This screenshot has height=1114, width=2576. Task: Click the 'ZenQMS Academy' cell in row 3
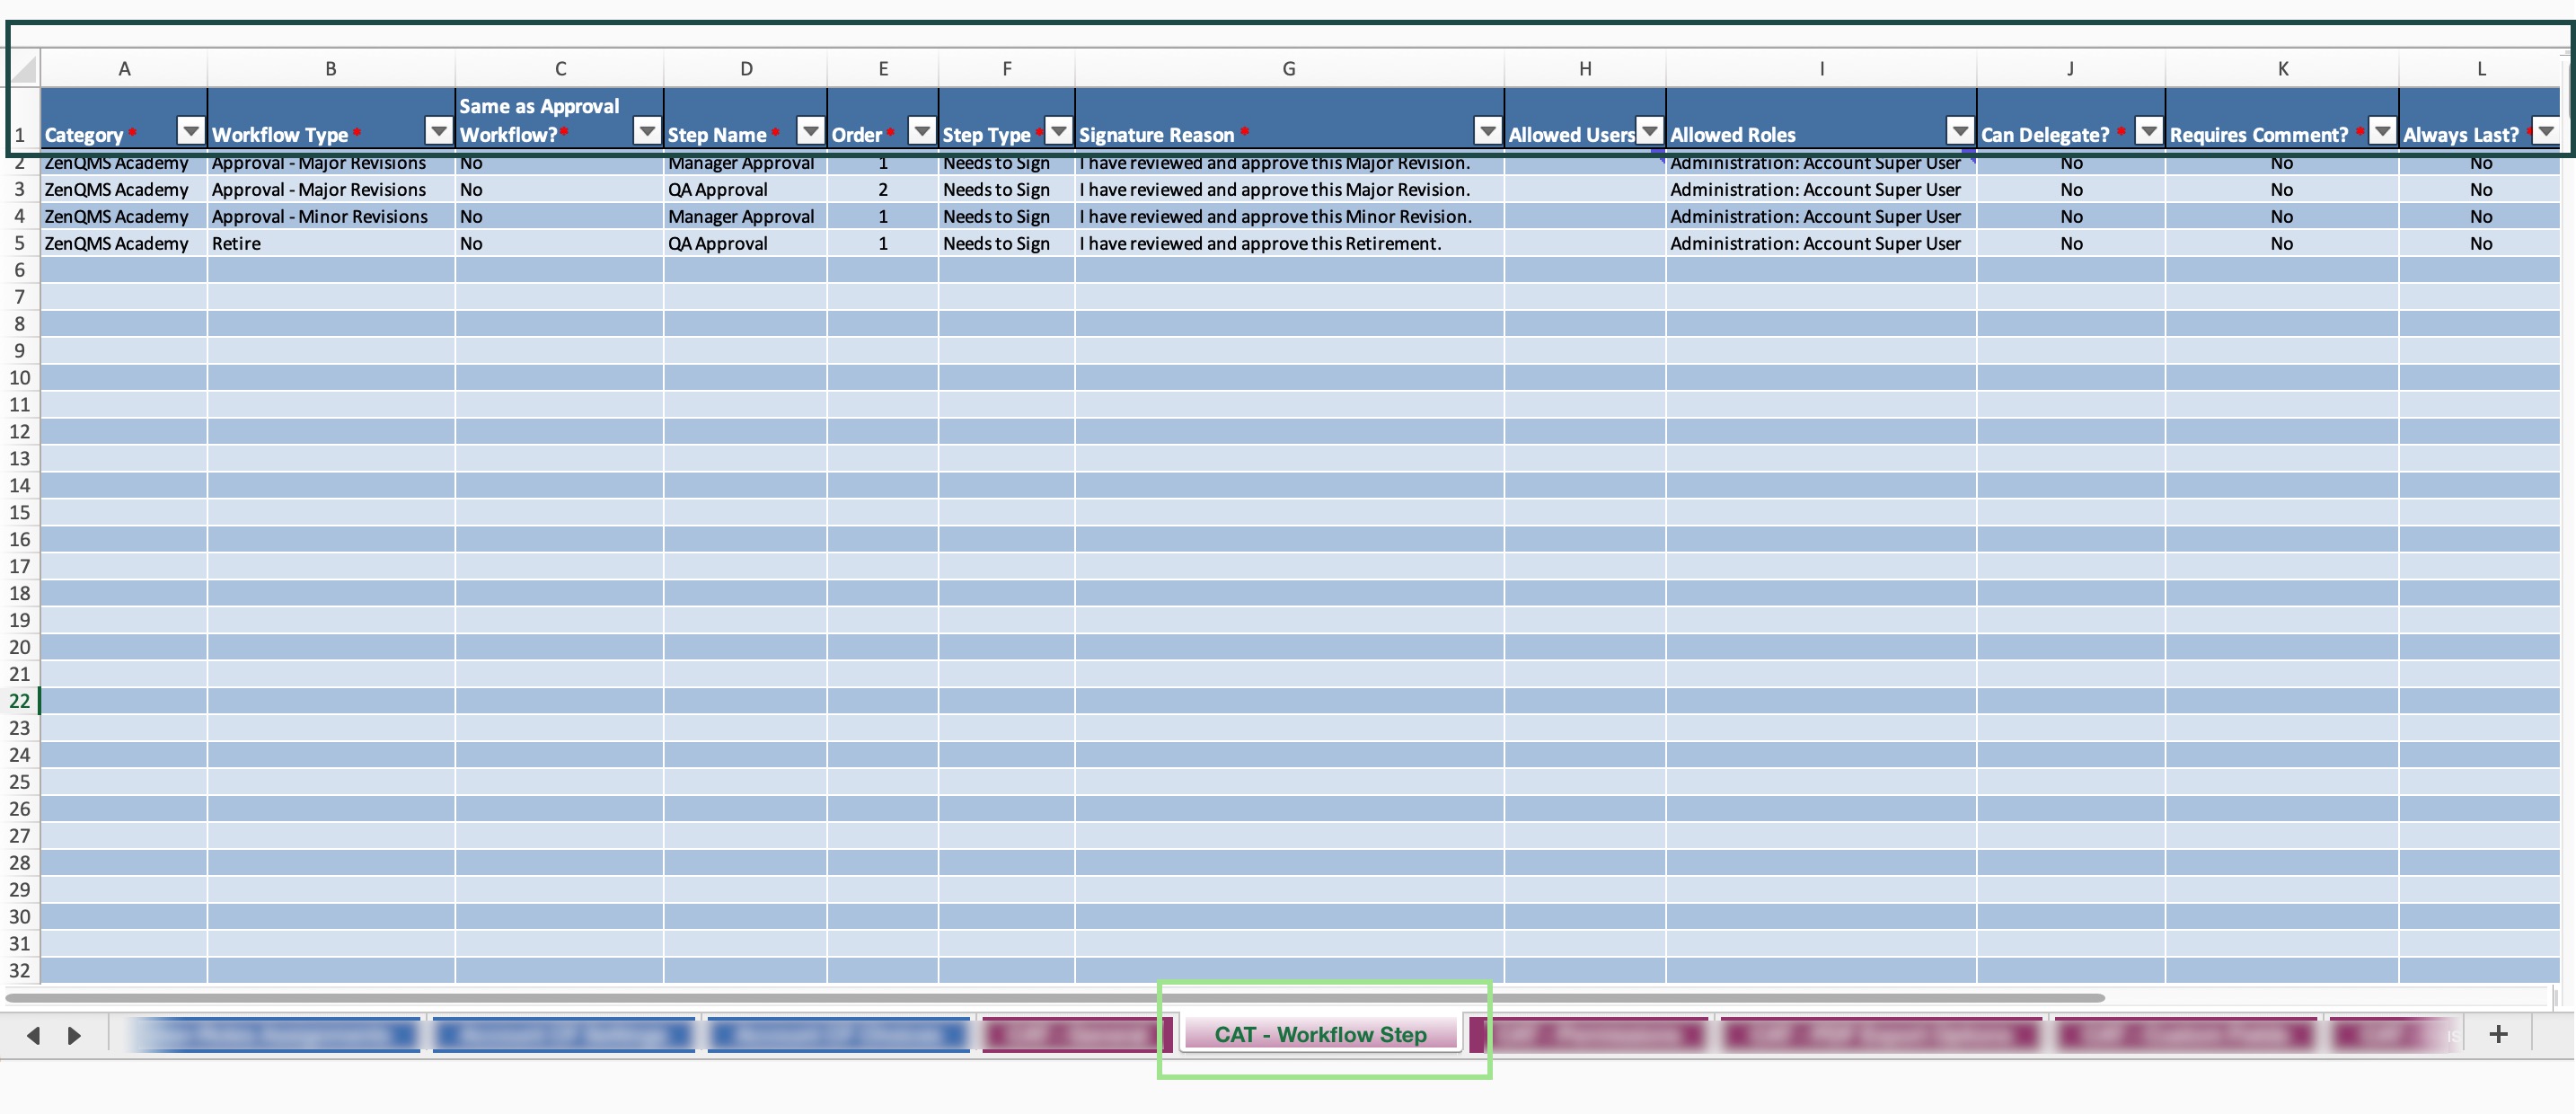[x=124, y=190]
